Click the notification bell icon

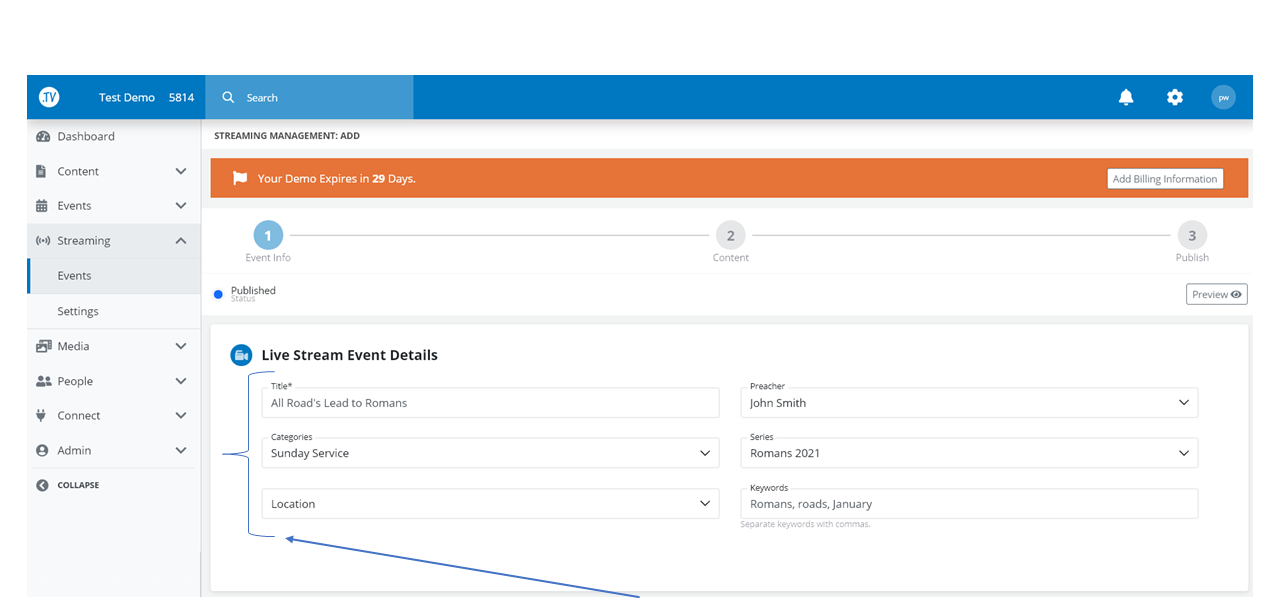(1126, 97)
